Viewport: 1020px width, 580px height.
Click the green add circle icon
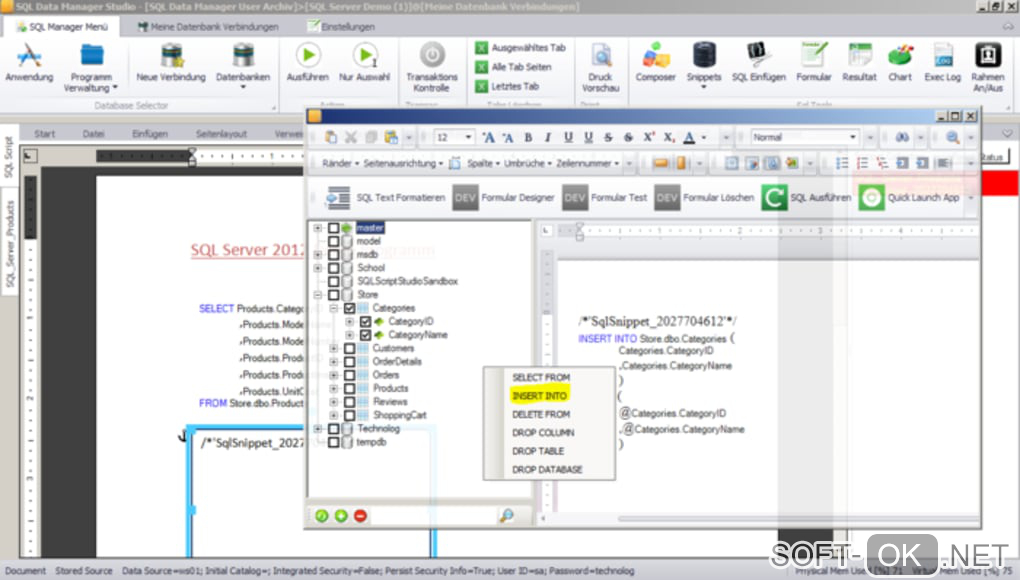(x=341, y=516)
